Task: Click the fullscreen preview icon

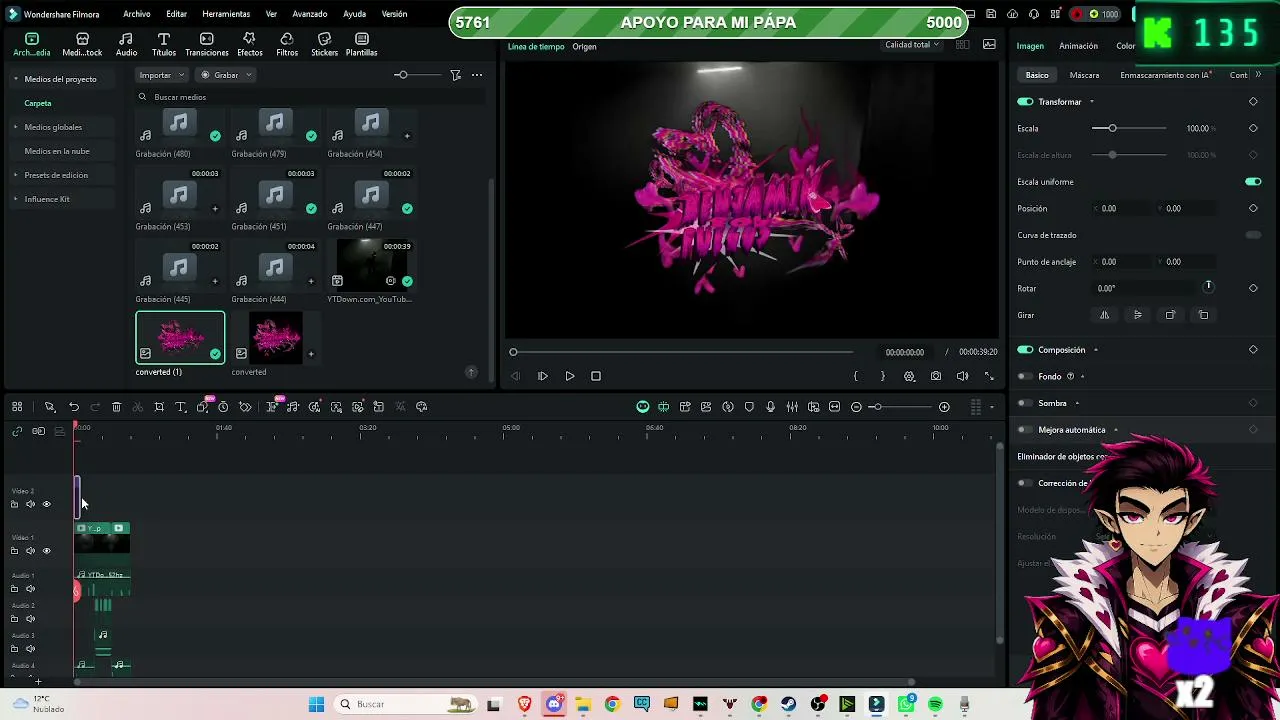Action: (x=989, y=376)
